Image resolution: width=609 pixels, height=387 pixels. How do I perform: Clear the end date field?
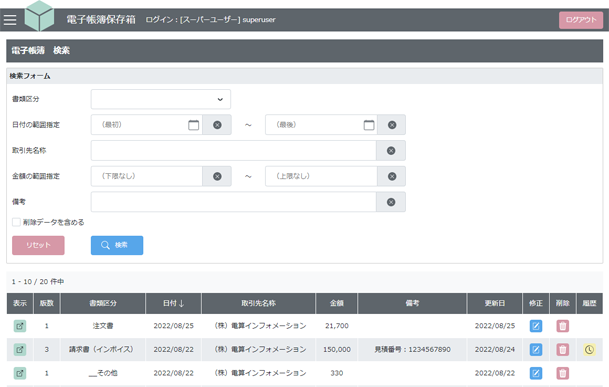(392, 125)
